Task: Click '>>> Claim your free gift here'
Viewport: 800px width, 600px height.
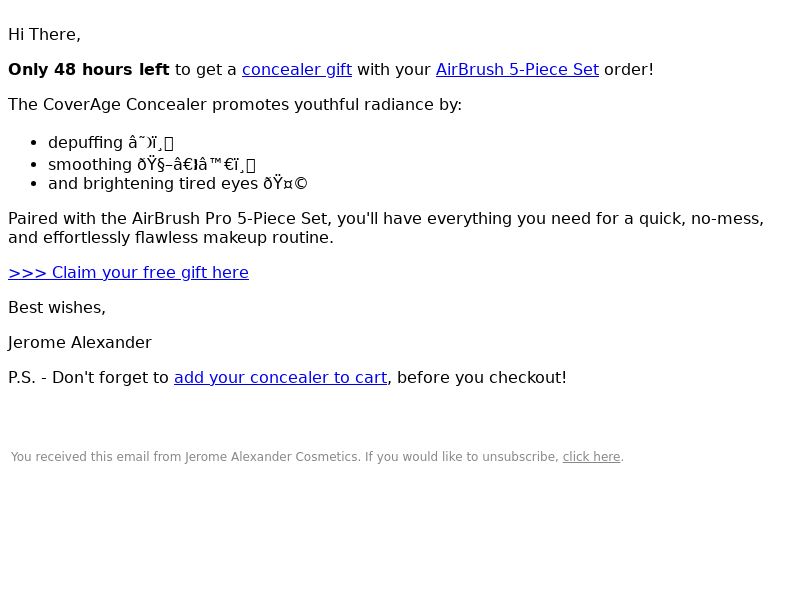Action: [129, 272]
